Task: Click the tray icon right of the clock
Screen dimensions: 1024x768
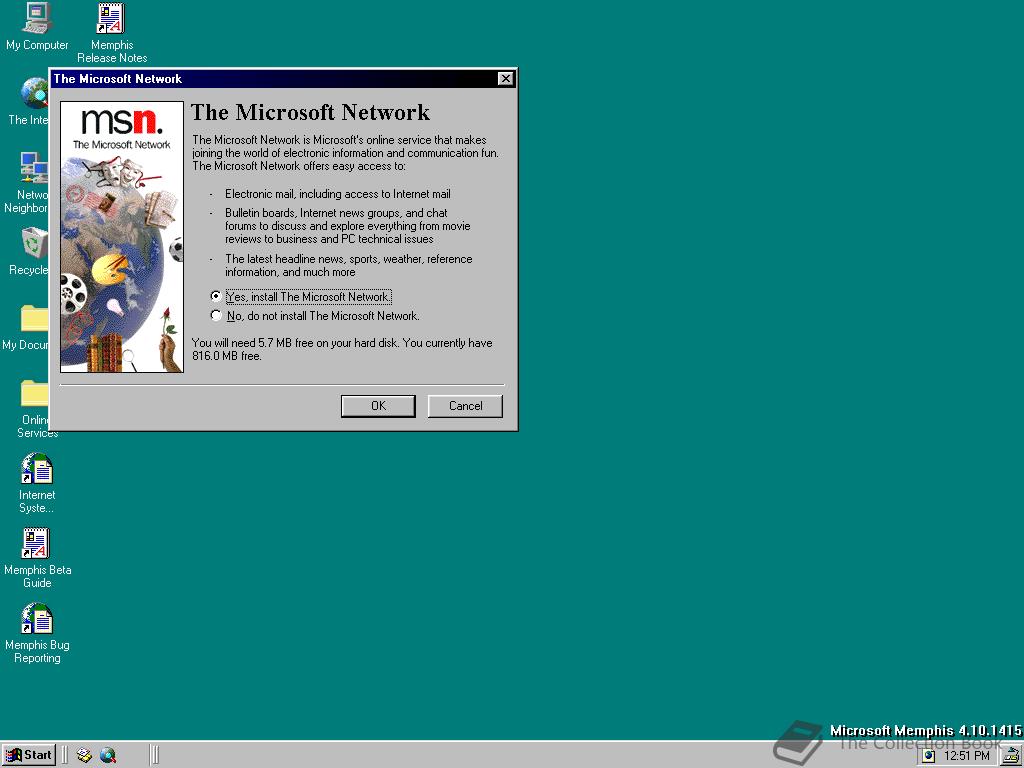Action: point(1013,756)
